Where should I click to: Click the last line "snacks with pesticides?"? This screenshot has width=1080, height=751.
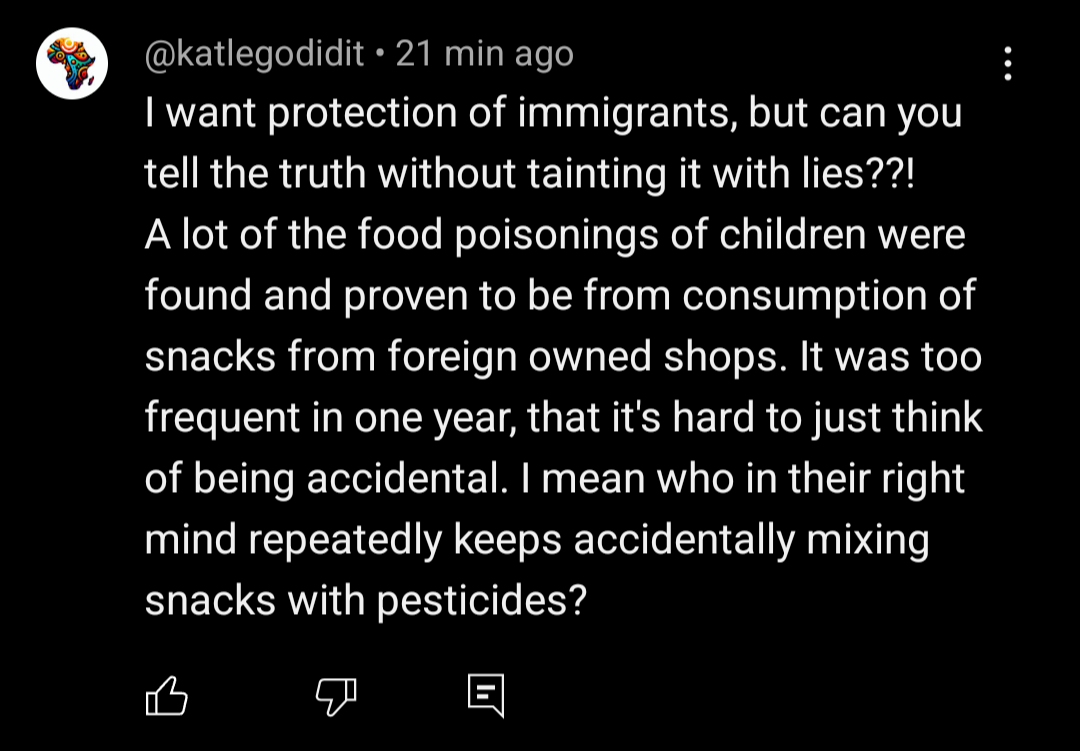365,601
